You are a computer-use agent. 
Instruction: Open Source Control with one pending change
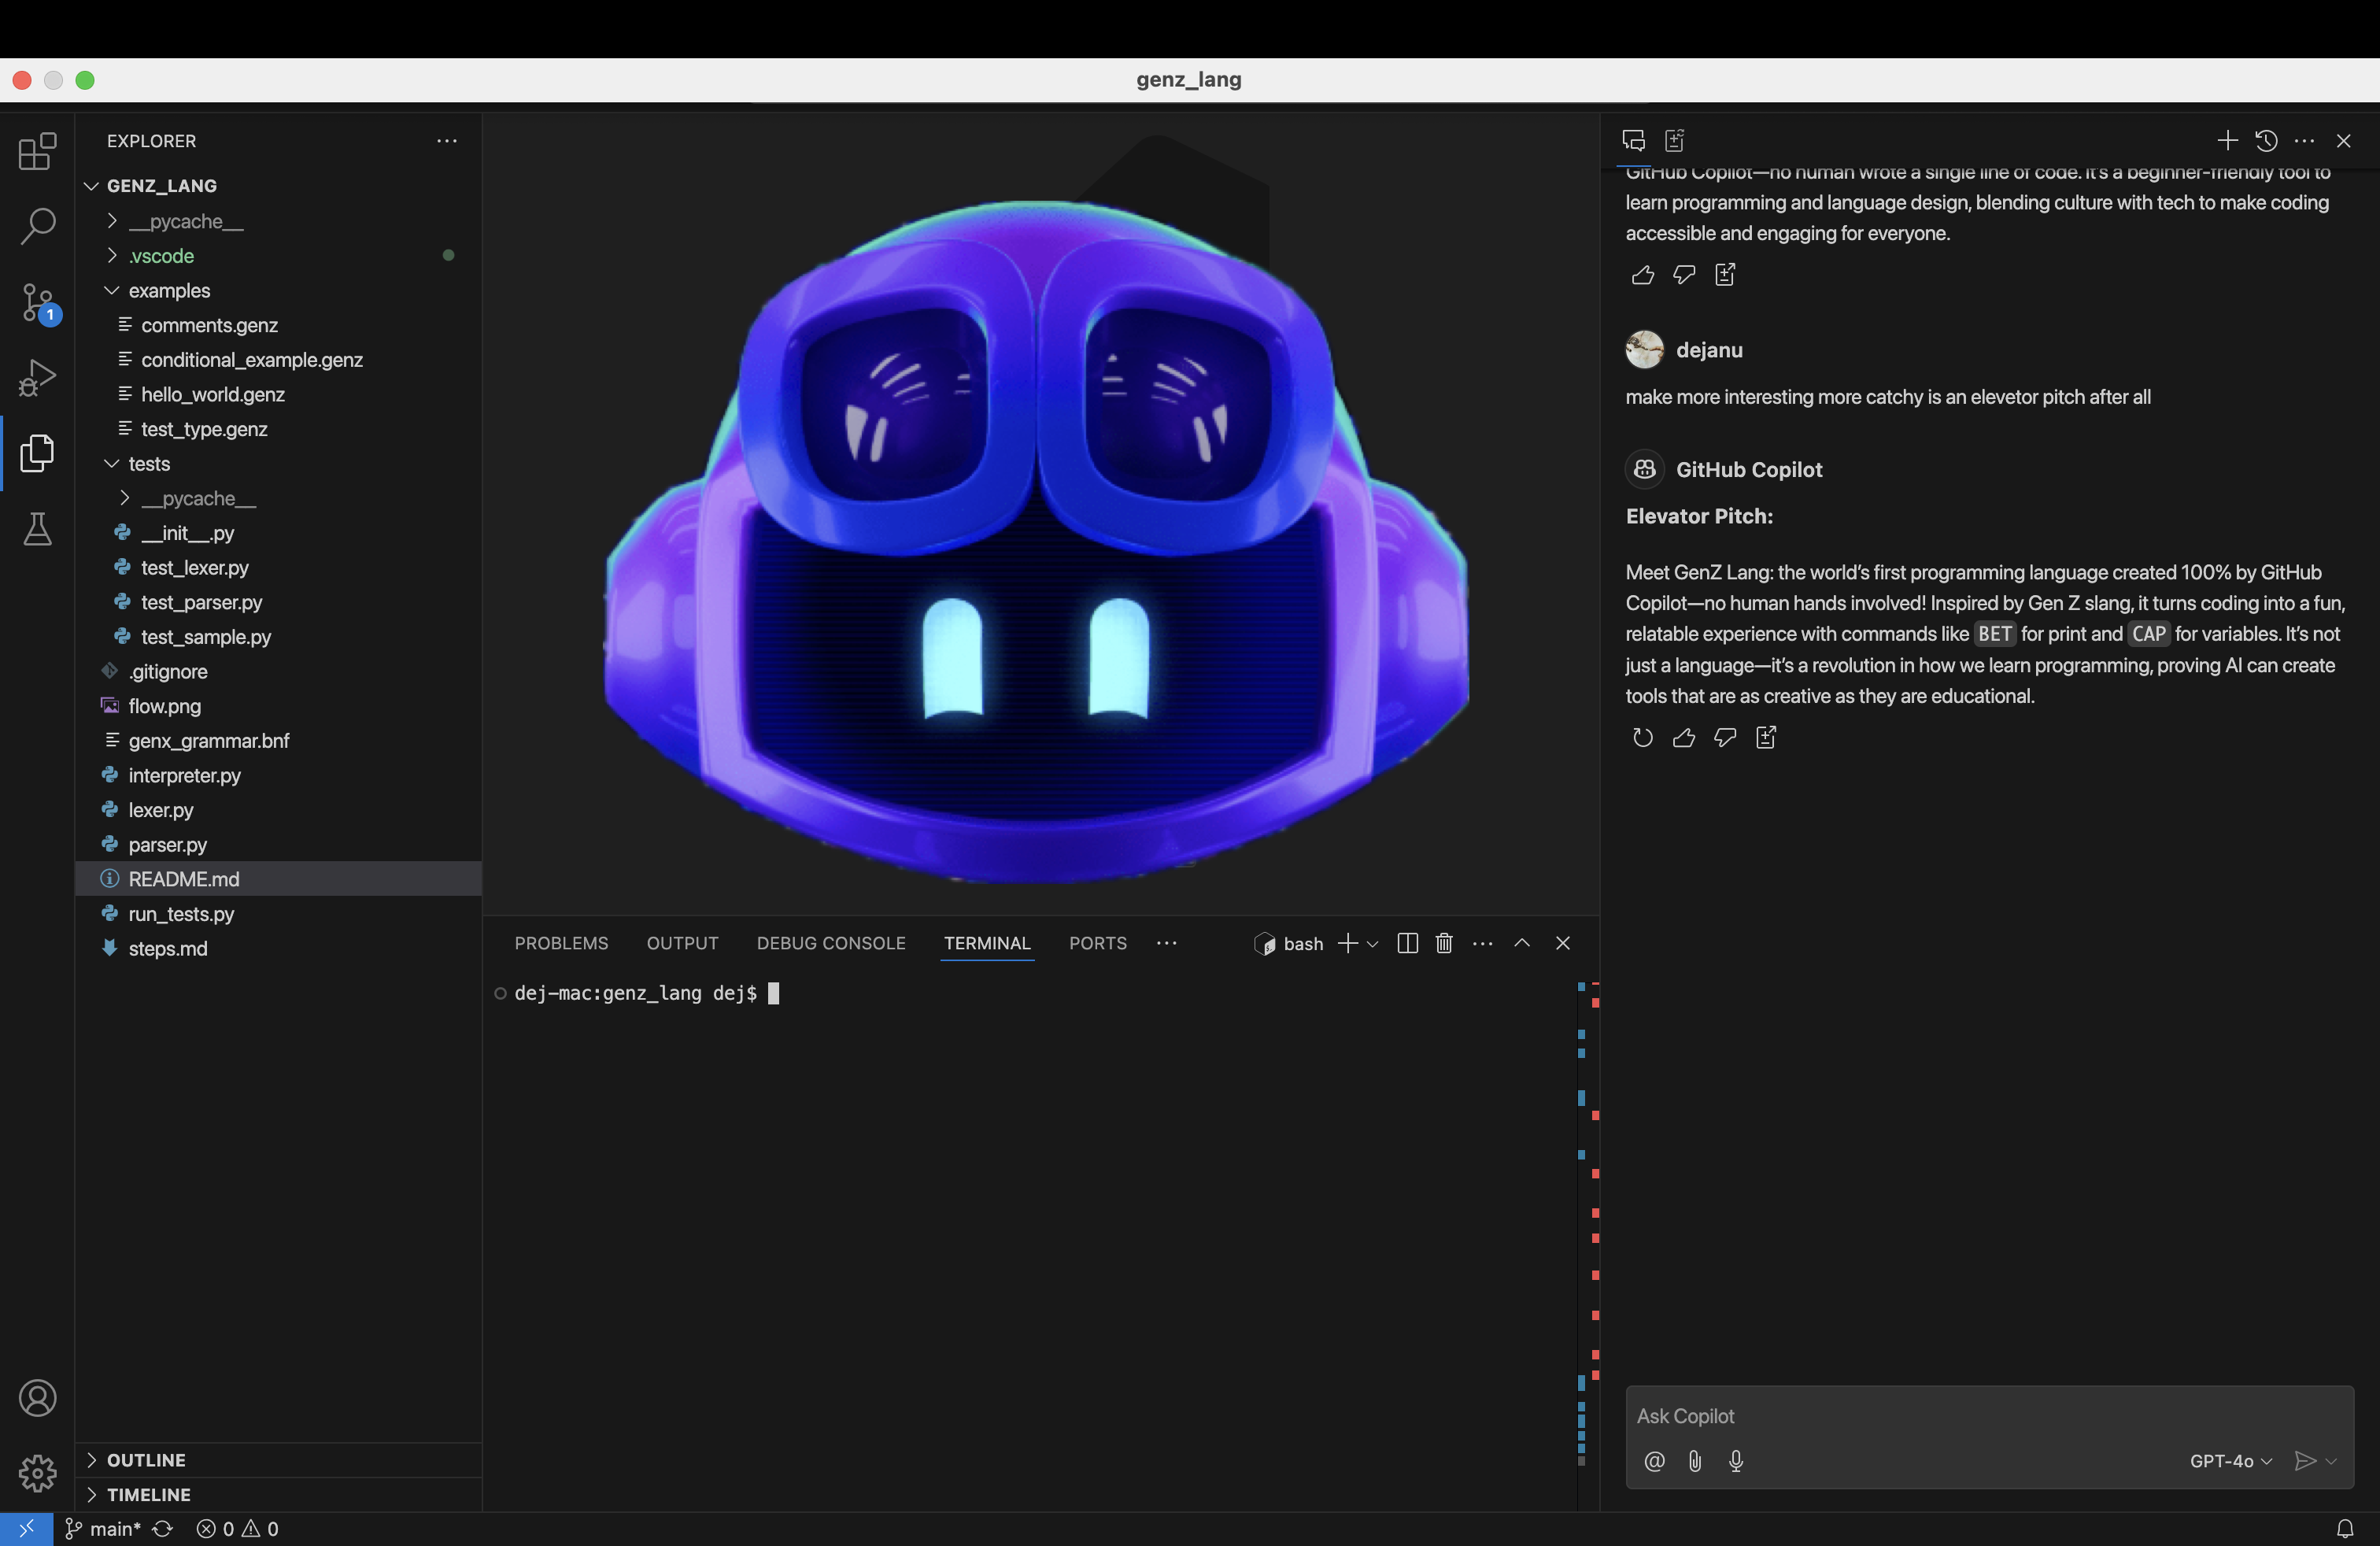[x=37, y=302]
